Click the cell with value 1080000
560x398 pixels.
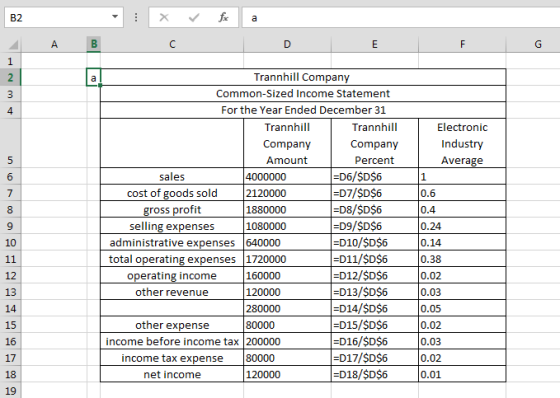click(287, 225)
